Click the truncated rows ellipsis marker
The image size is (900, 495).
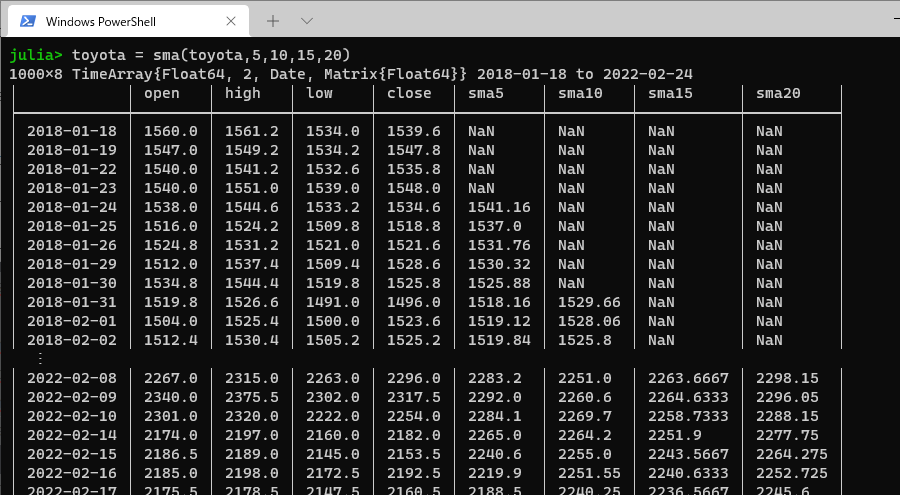click(40, 358)
